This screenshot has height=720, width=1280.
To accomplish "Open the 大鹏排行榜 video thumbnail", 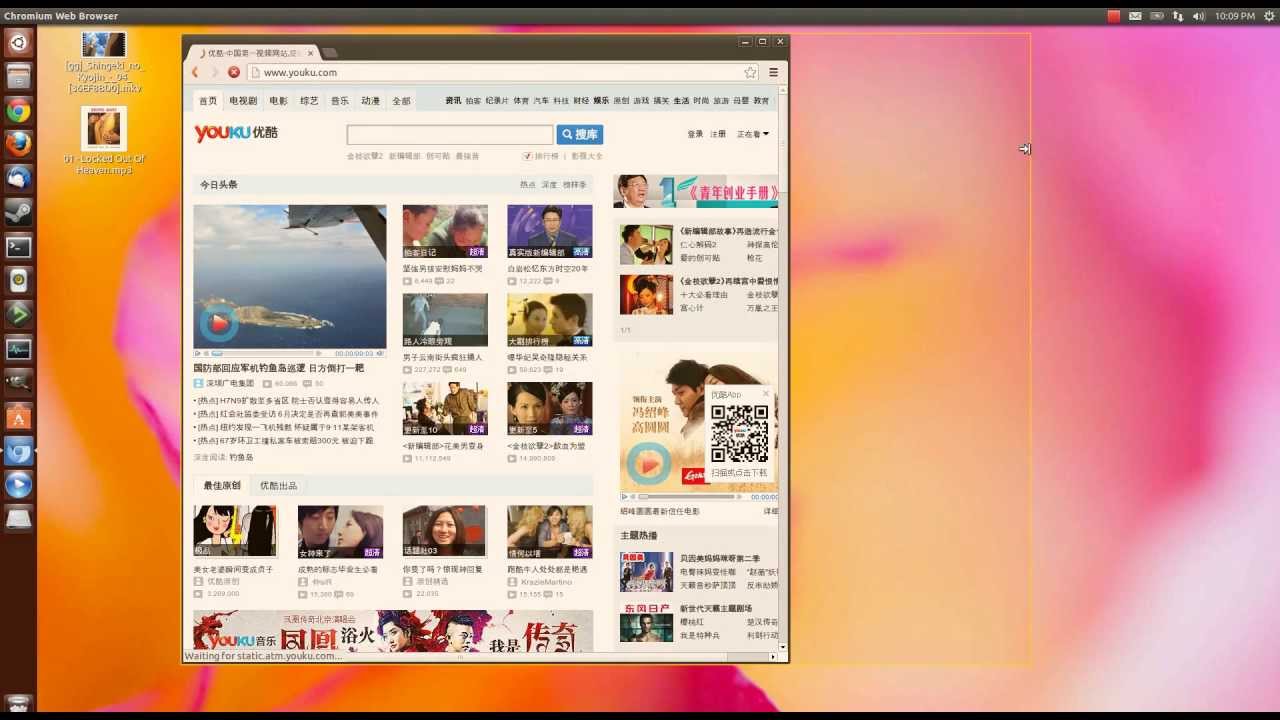I will [x=549, y=320].
